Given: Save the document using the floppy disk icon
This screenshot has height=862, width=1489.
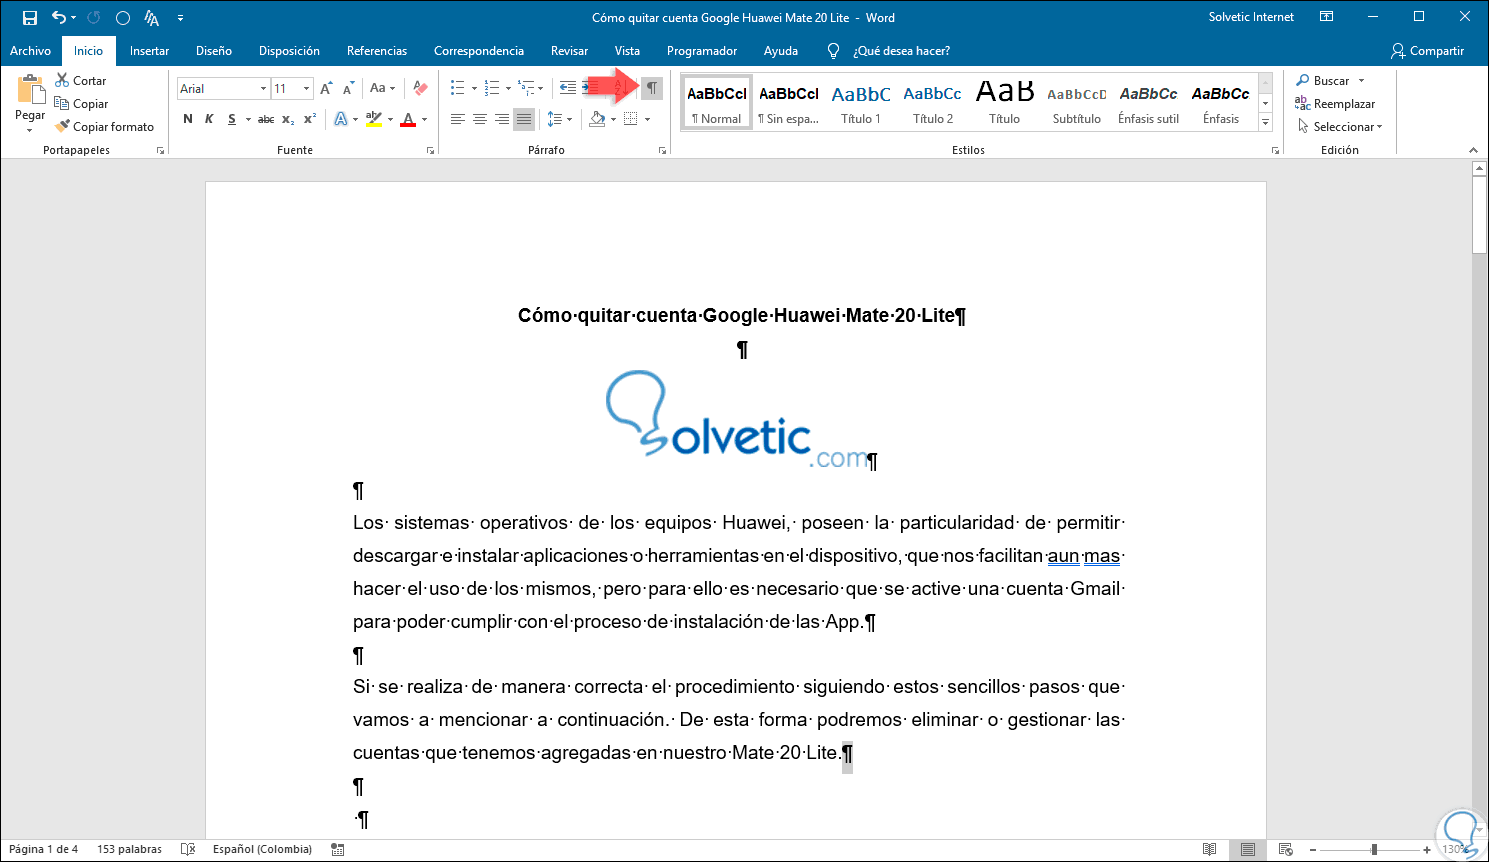Looking at the screenshot, I should 30,18.
